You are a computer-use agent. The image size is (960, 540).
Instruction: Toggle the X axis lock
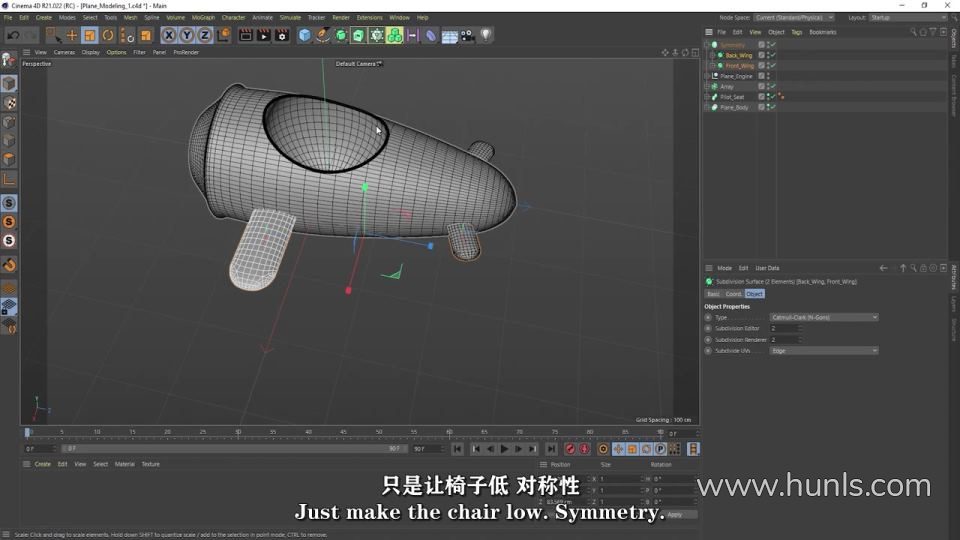[169, 35]
